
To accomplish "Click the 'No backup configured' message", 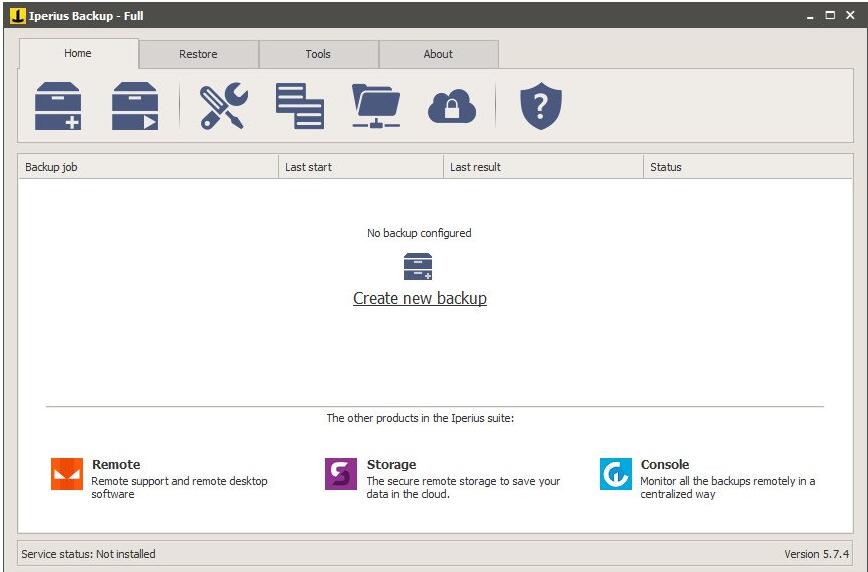I will click(x=419, y=233).
